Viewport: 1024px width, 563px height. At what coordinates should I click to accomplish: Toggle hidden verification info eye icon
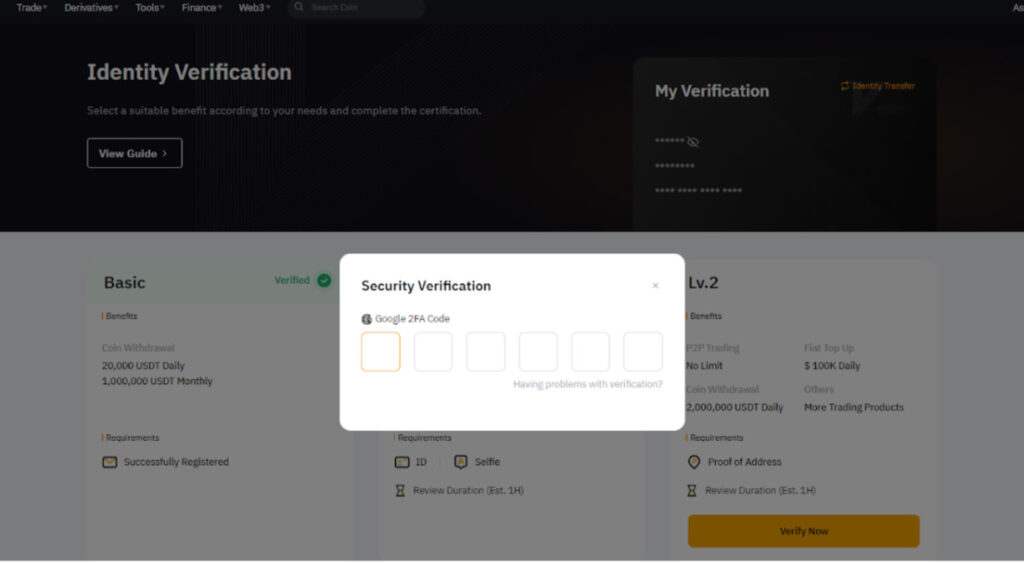click(x=693, y=142)
